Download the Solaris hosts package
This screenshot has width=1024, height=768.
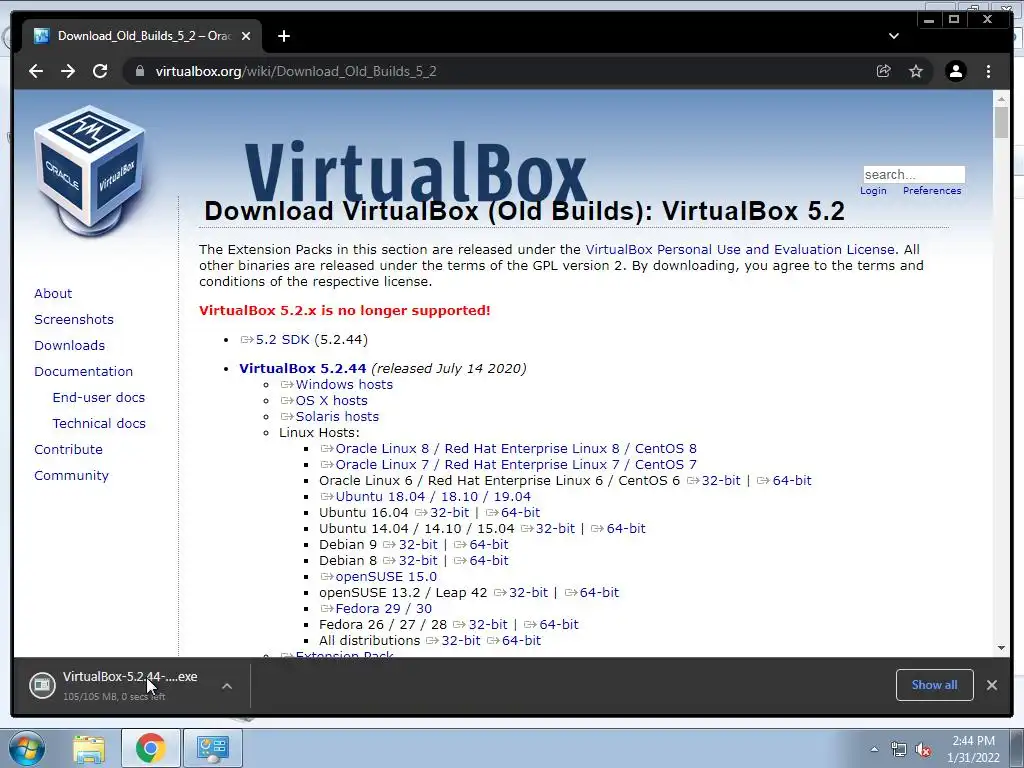pyautogui.click(x=330, y=417)
